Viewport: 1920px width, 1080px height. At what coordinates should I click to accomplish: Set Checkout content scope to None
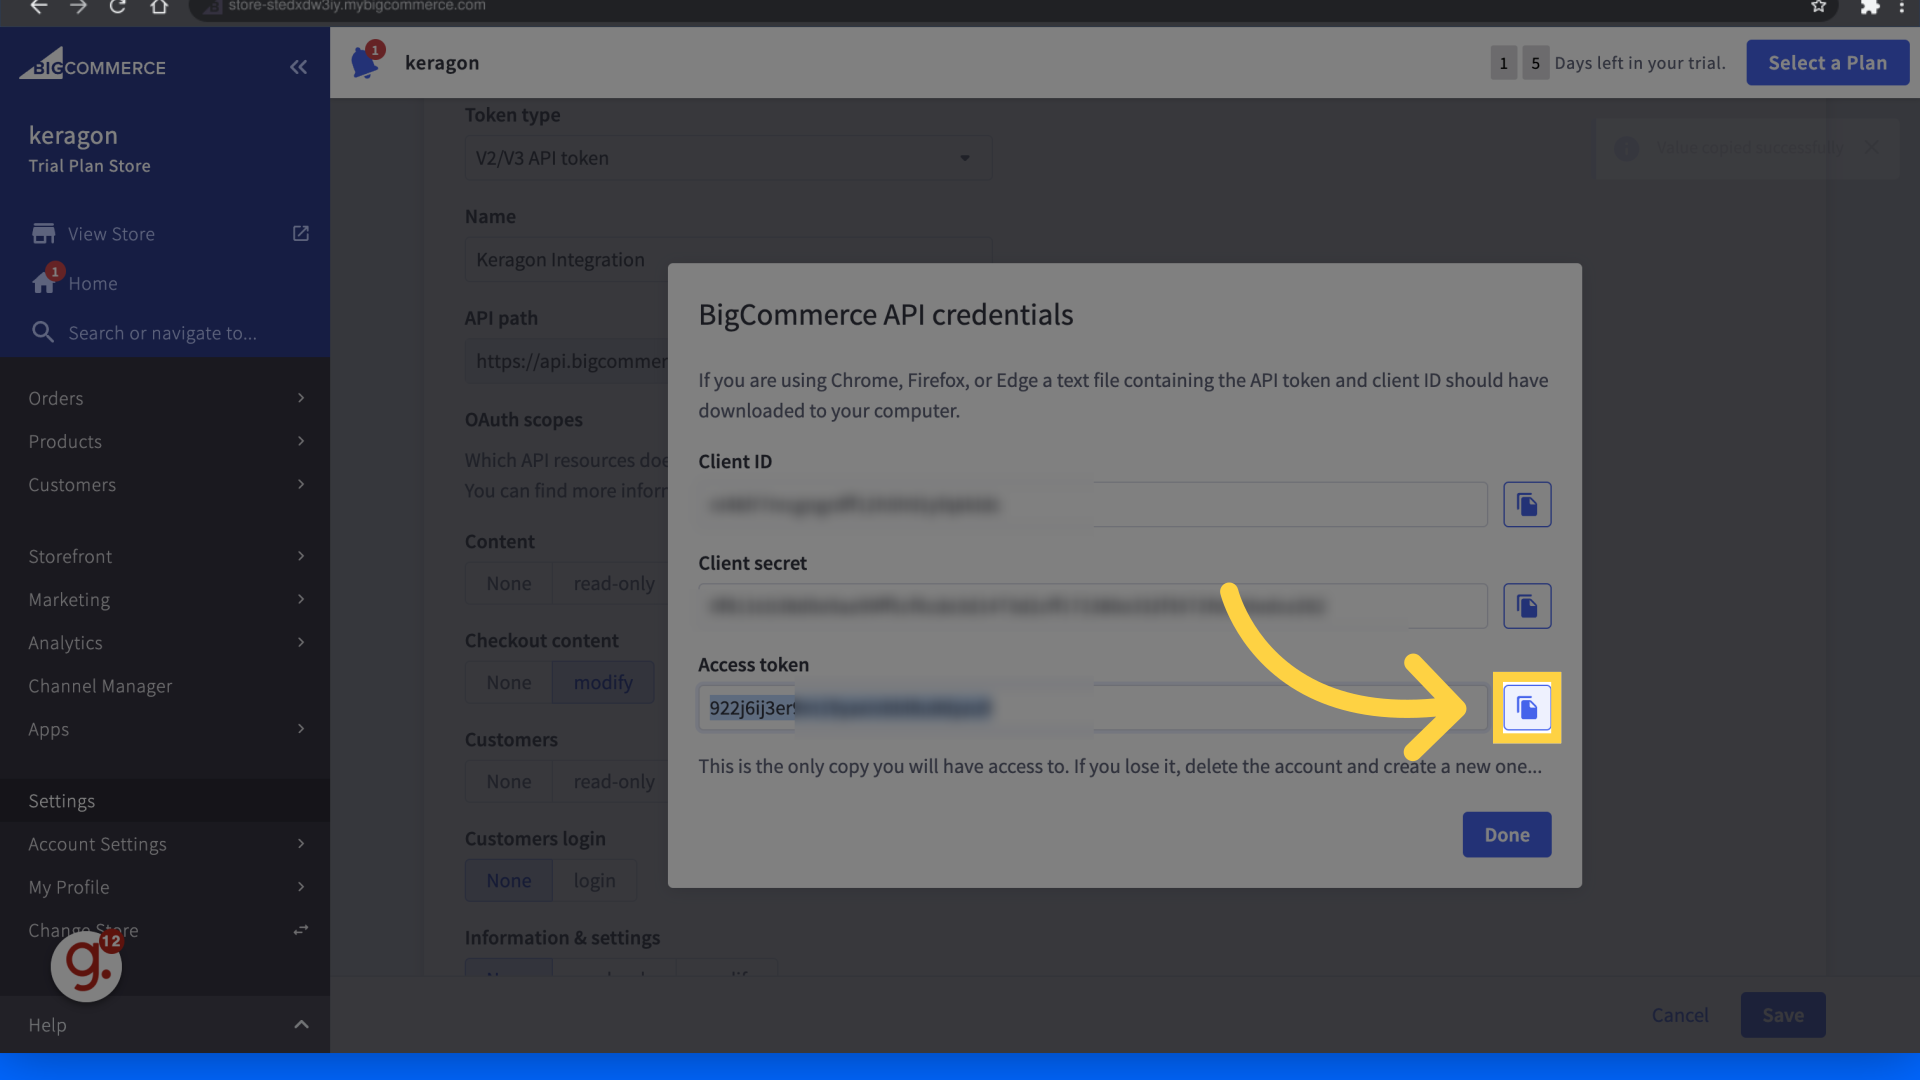tap(508, 682)
